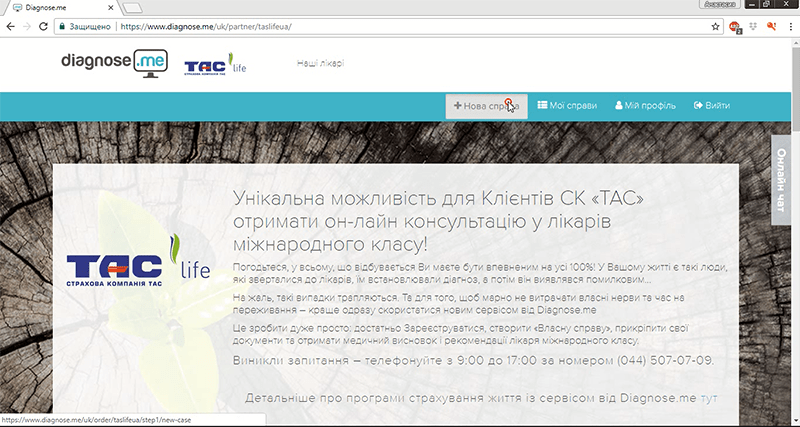This screenshot has width=800, height=427.
Task: Open the Онлайн чат side tab
Action: [781, 180]
